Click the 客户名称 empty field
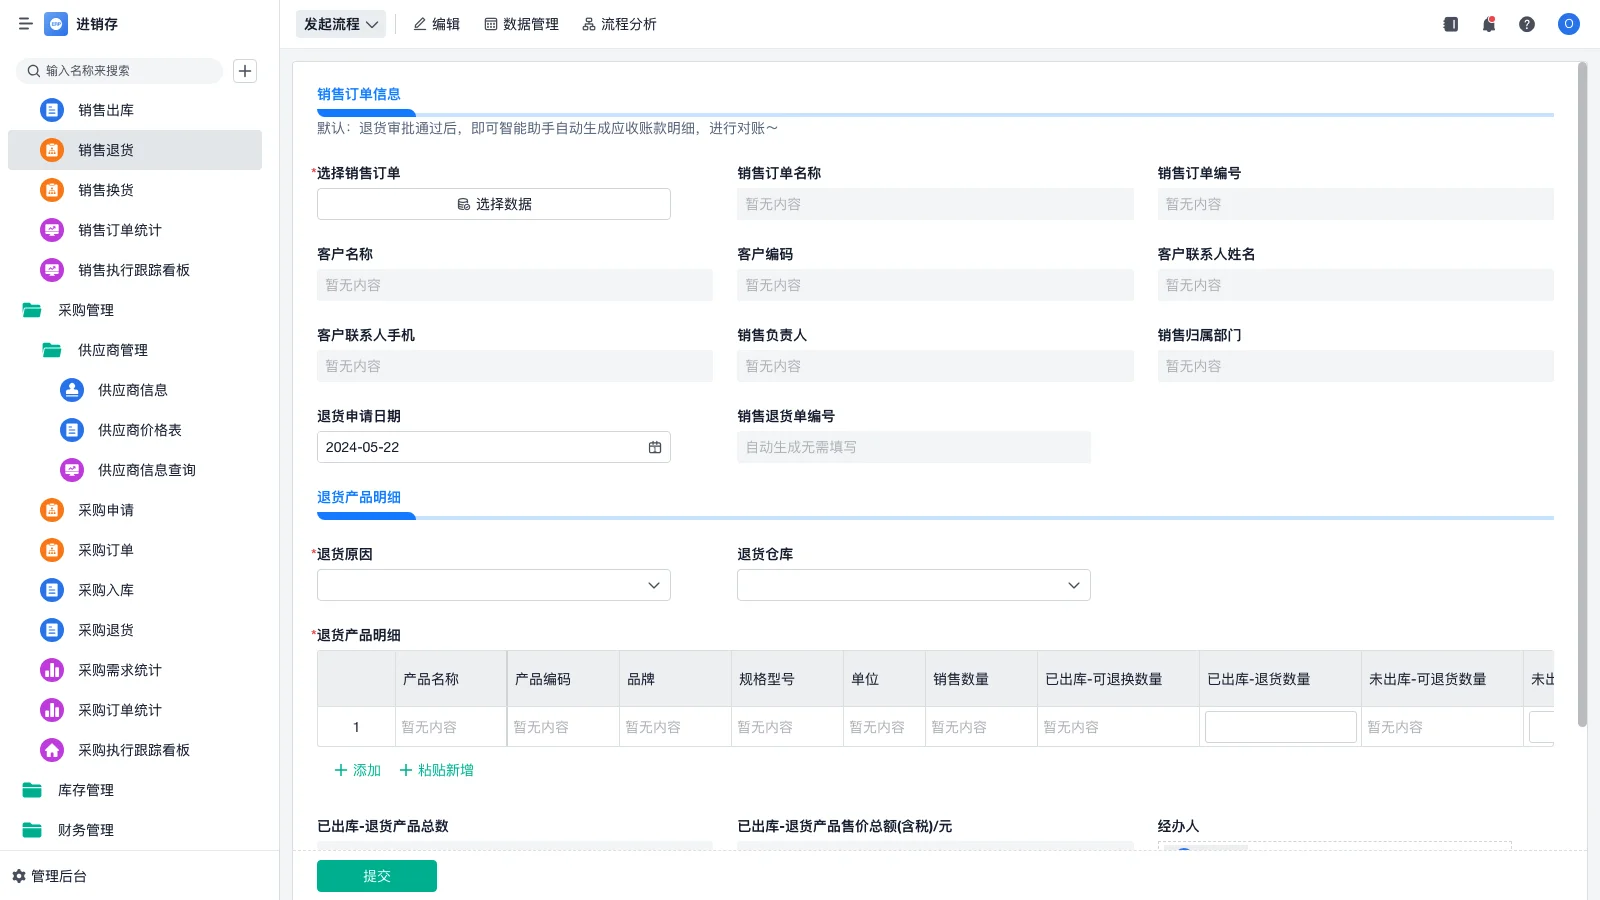1600x900 pixels. pos(515,285)
